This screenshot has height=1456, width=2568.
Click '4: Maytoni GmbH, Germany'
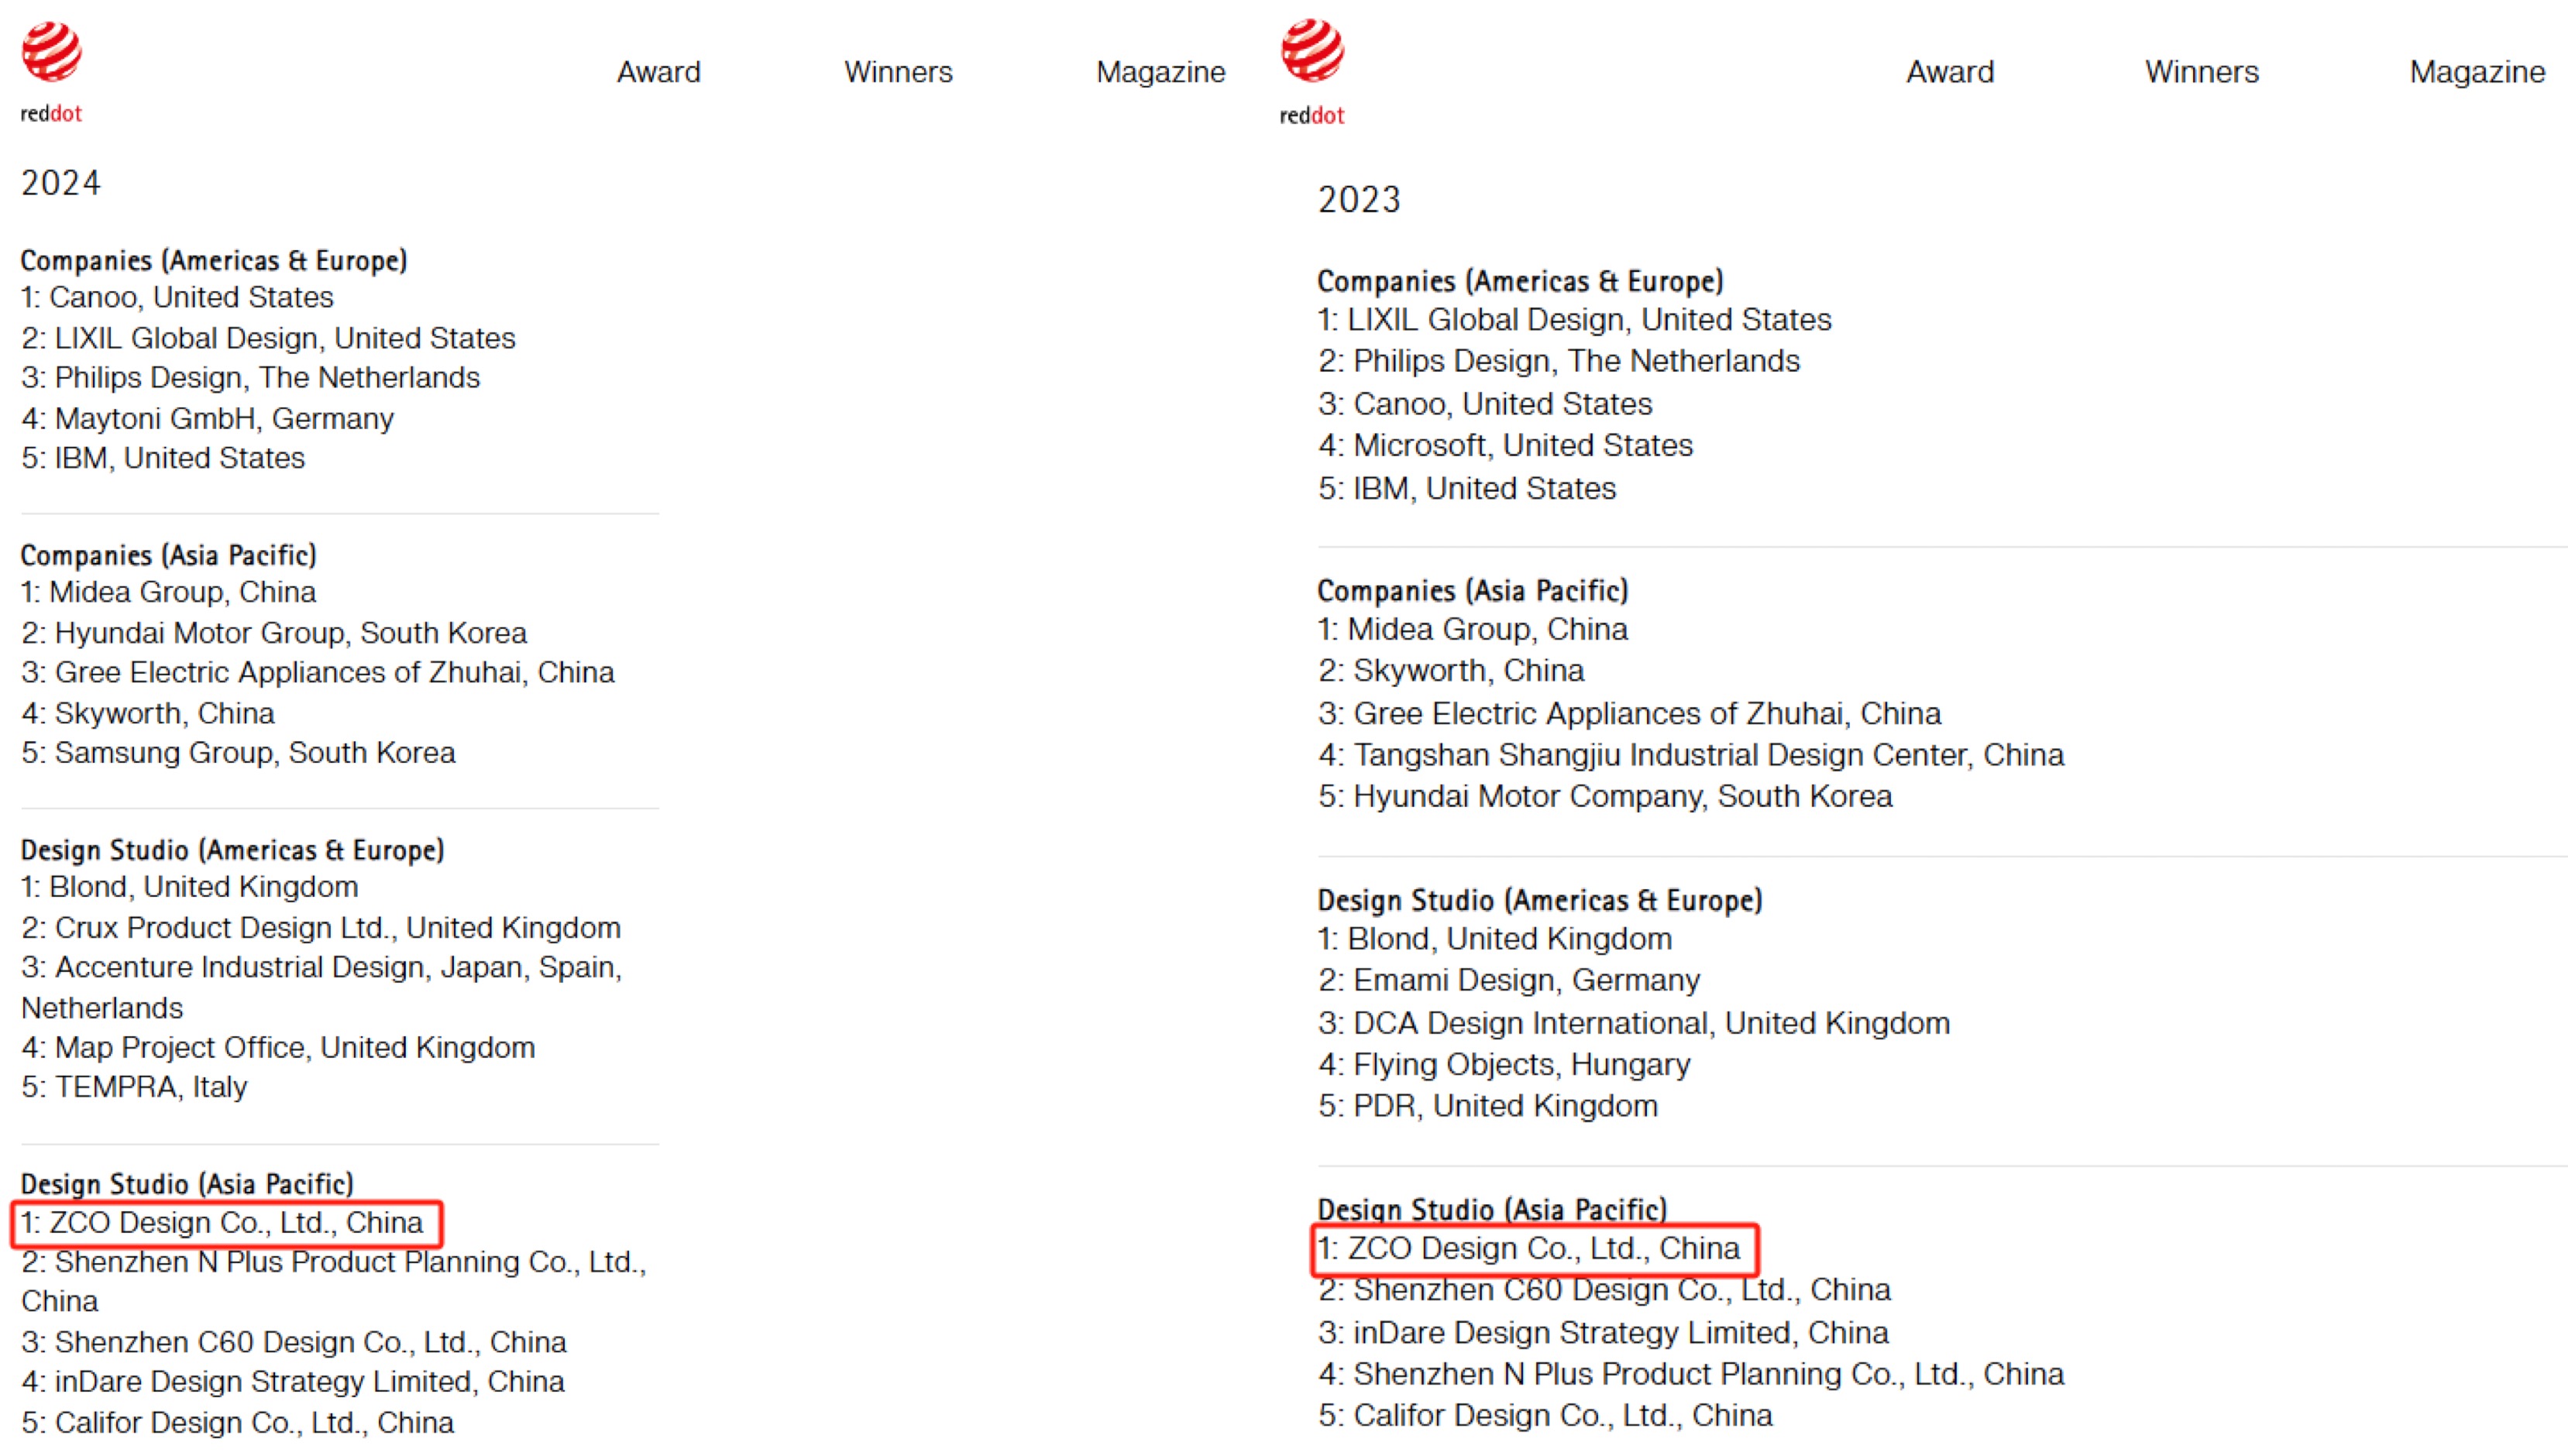[207, 418]
